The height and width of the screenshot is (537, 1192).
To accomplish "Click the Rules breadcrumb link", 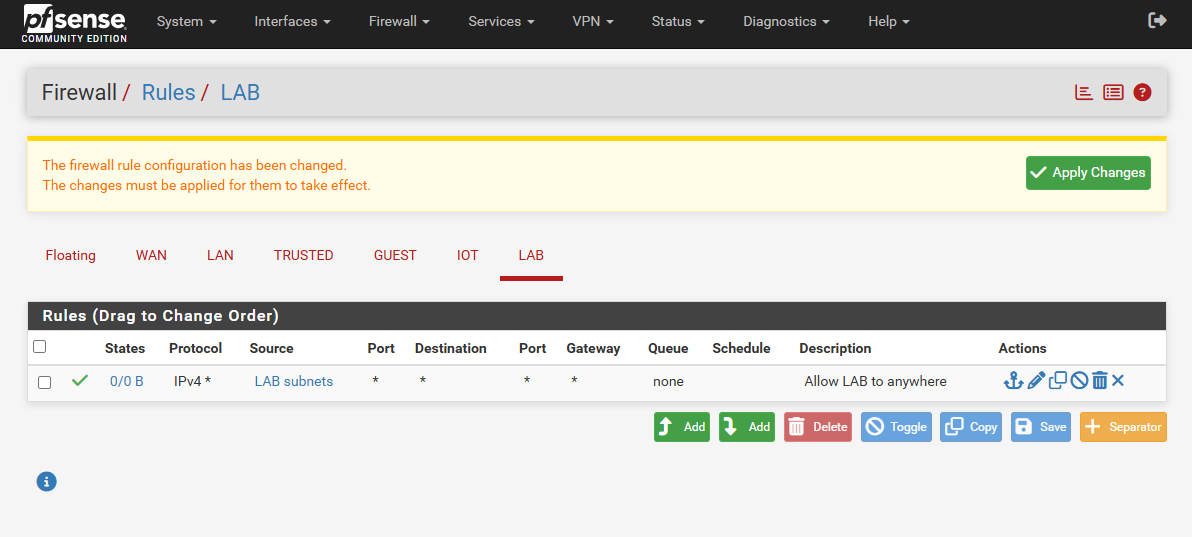I will 169,93.
